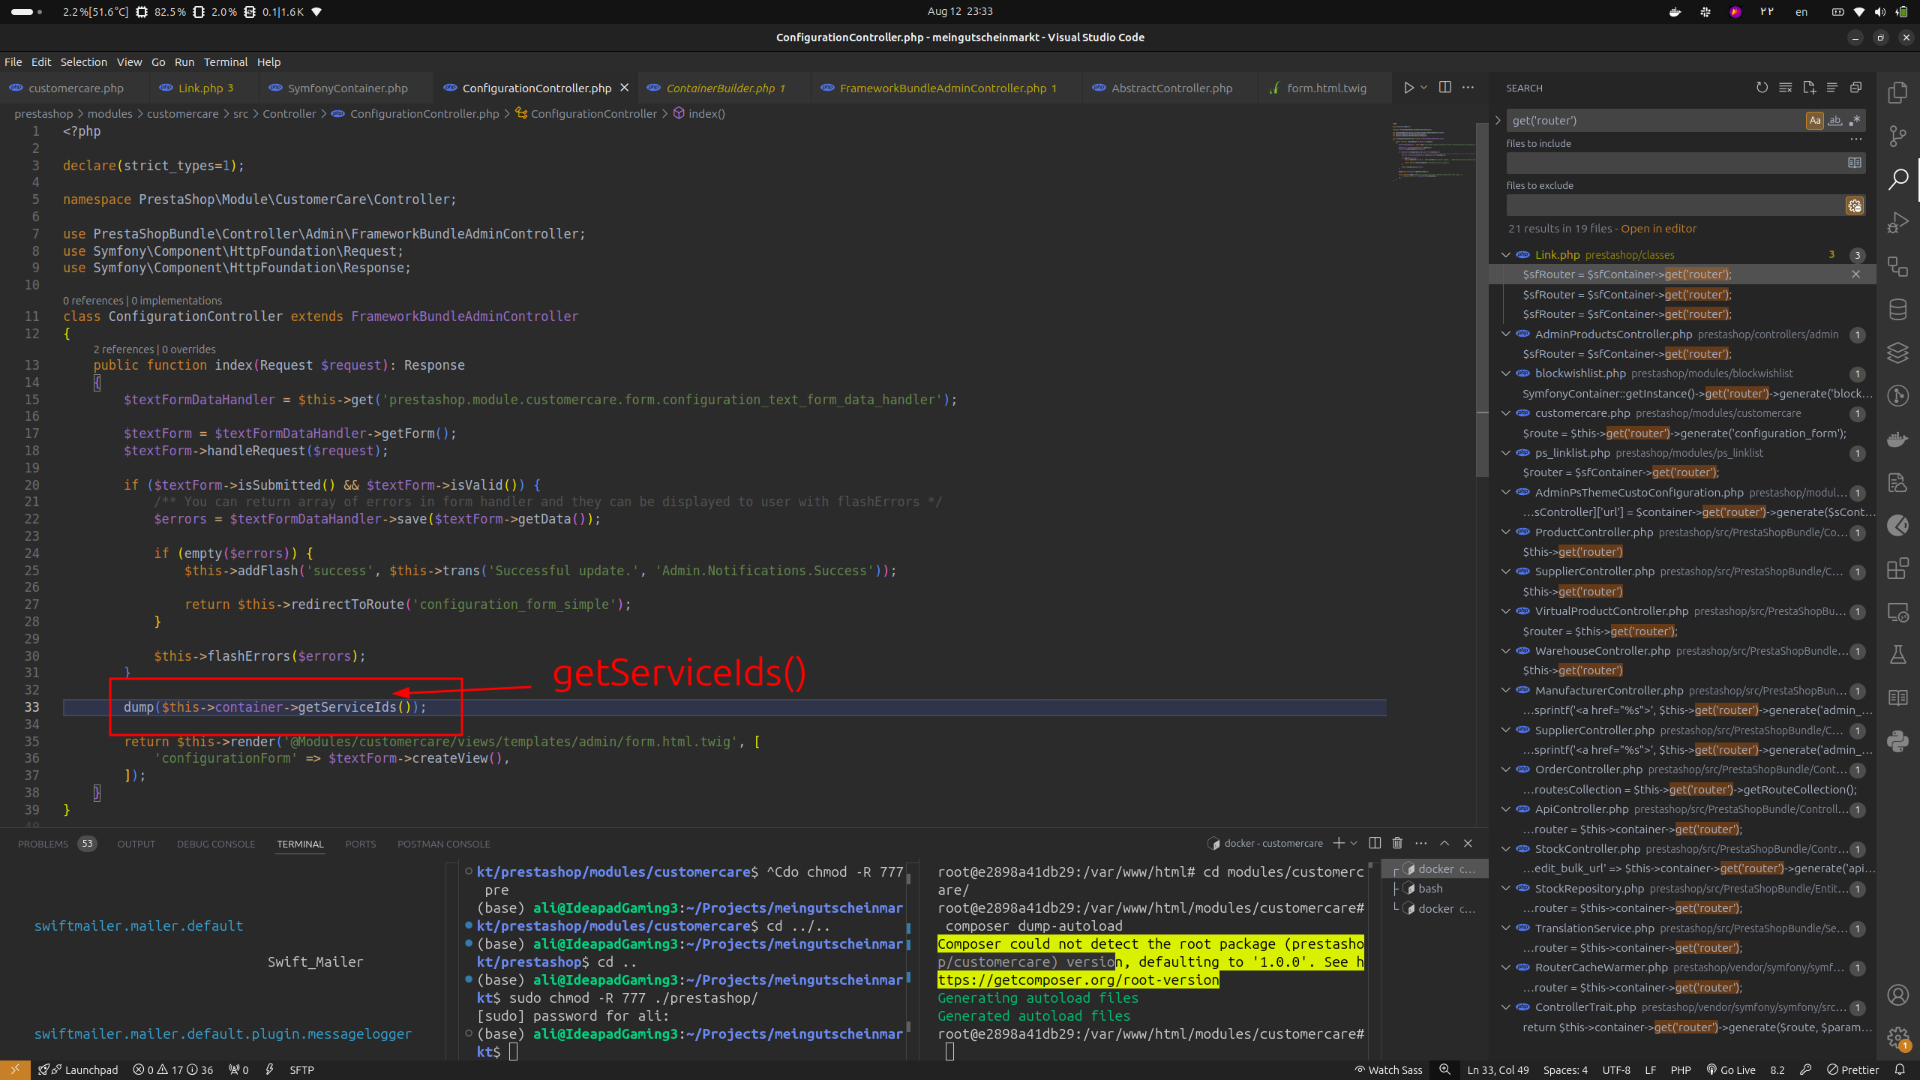
Task: Toggle exclude settings and ignore files
Action: pos(1855,206)
